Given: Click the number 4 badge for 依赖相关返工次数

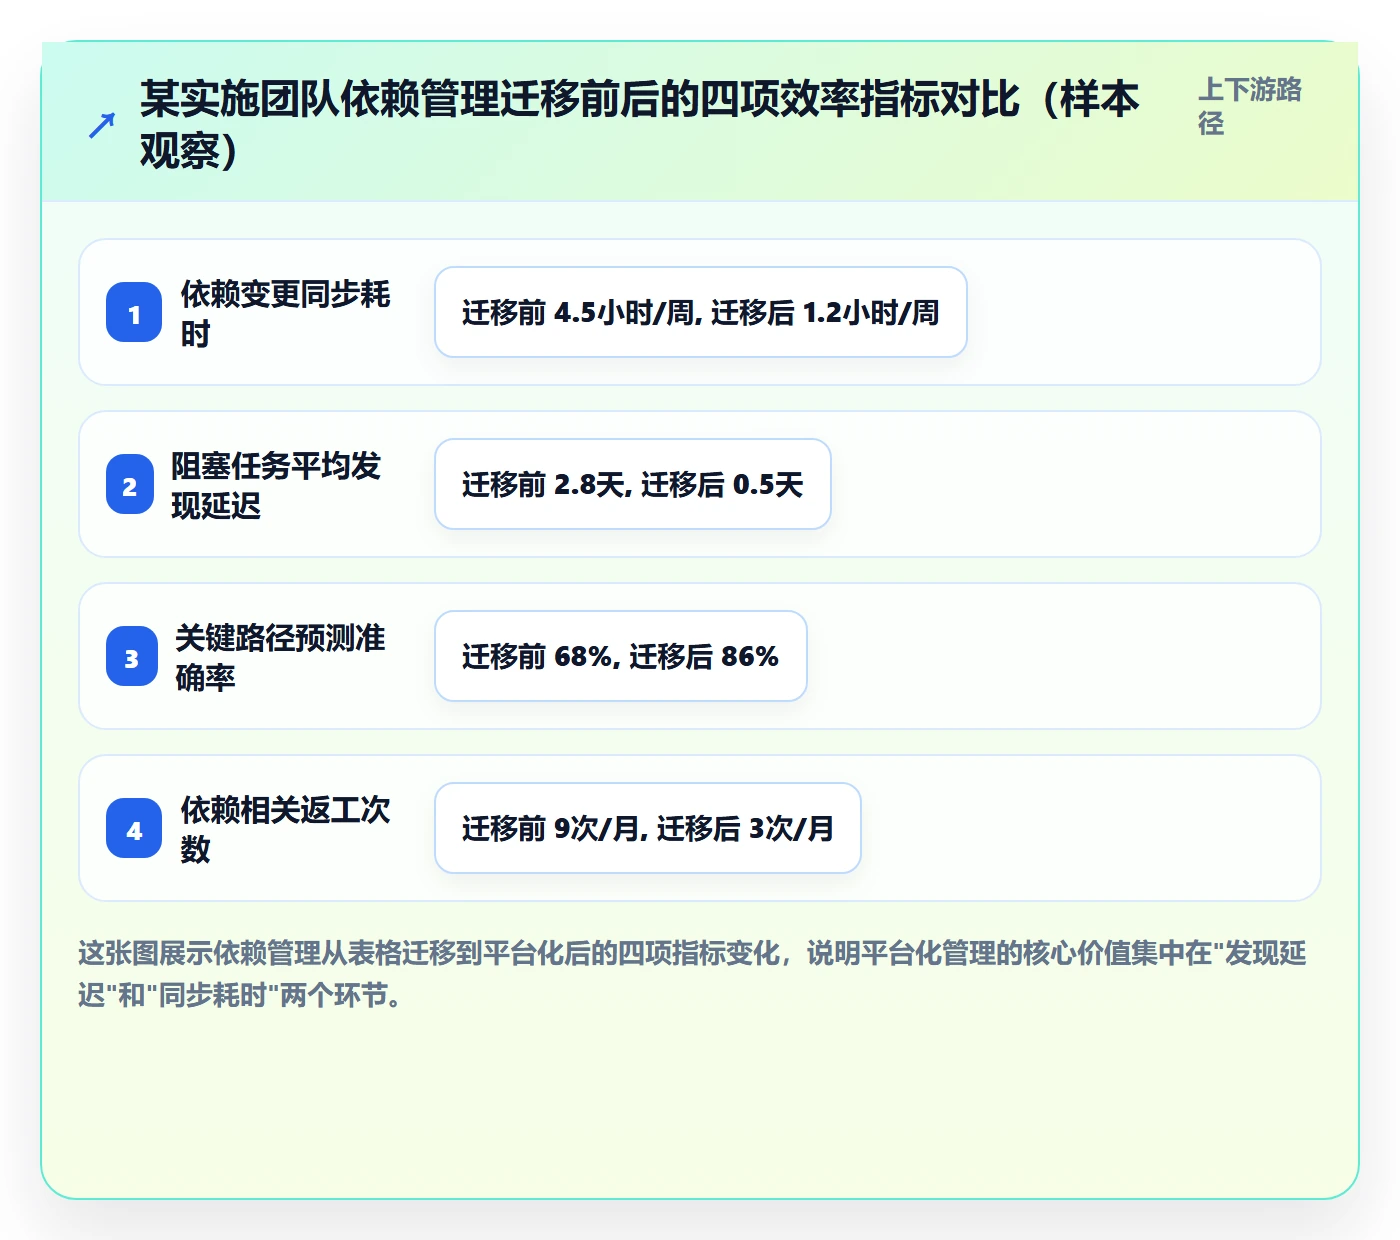Looking at the screenshot, I should (x=134, y=829).
